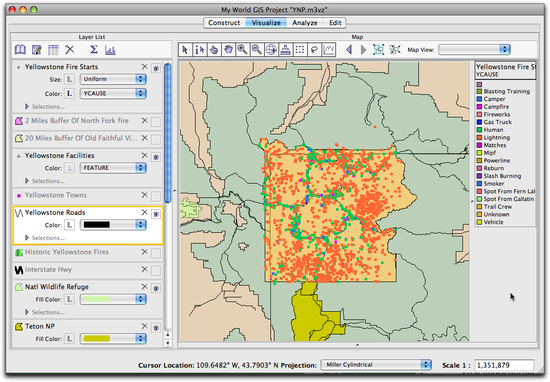This screenshot has height=382, width=550.
Task: Switch to the Visualize tab
Action: pyautogui.click(x=266, y=22)
